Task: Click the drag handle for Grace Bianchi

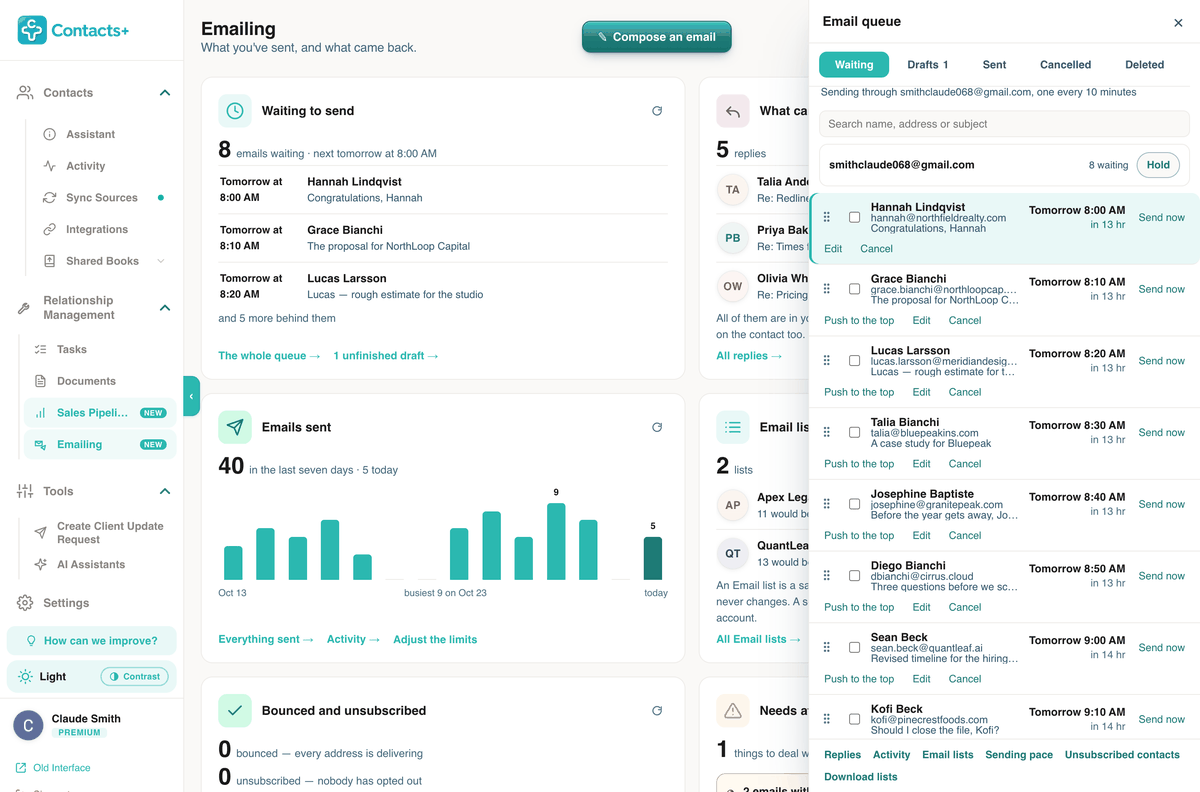Action: point(827,289)
